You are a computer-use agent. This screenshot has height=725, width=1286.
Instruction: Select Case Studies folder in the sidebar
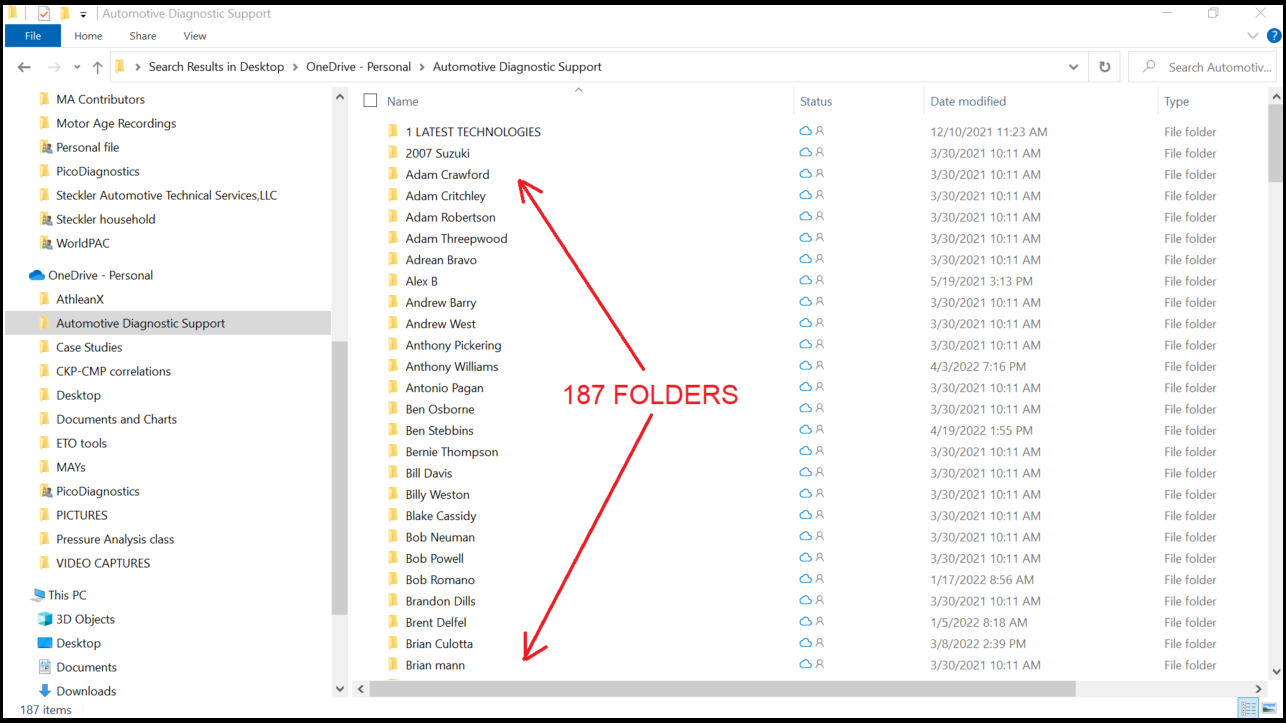click(x=88, y=347)
